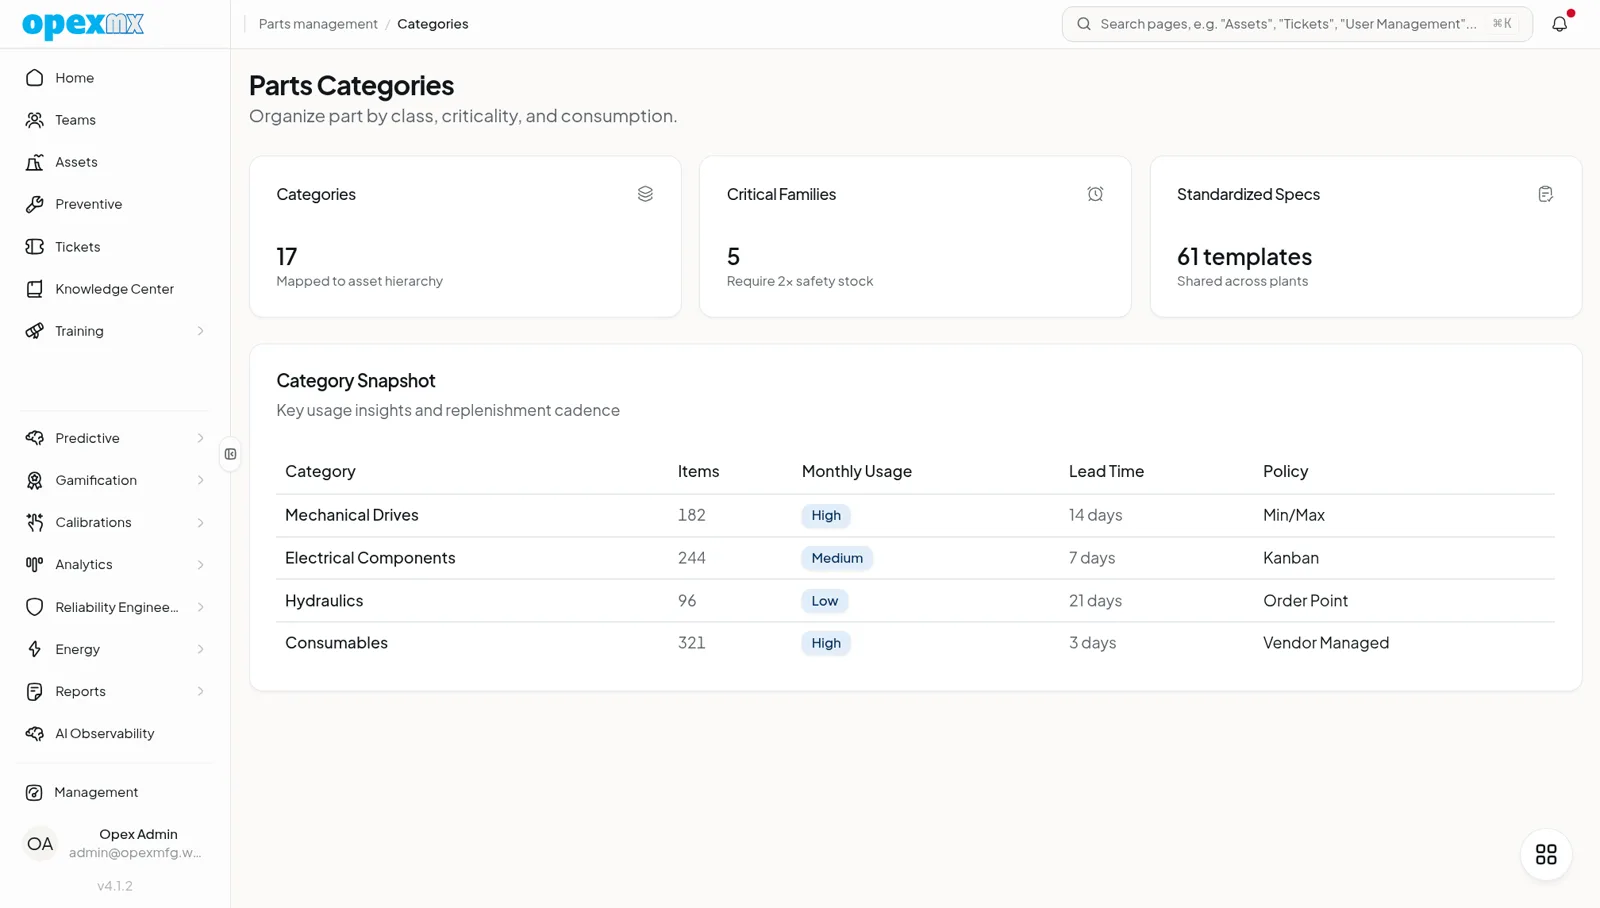Expand the Gamification submenu chevron
The width and height of the screenshot is (1600, 908).
tap(201, 481)
